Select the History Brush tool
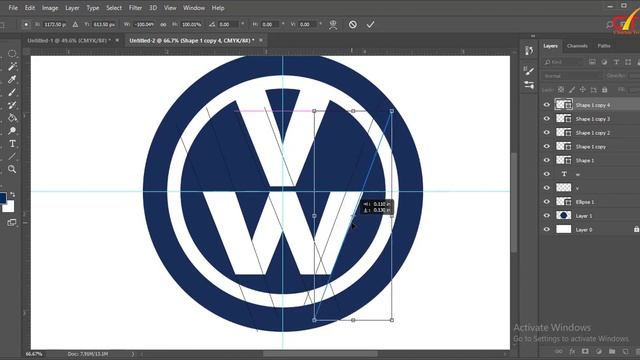This screenshot has width=640, height=360. point(12,105)
